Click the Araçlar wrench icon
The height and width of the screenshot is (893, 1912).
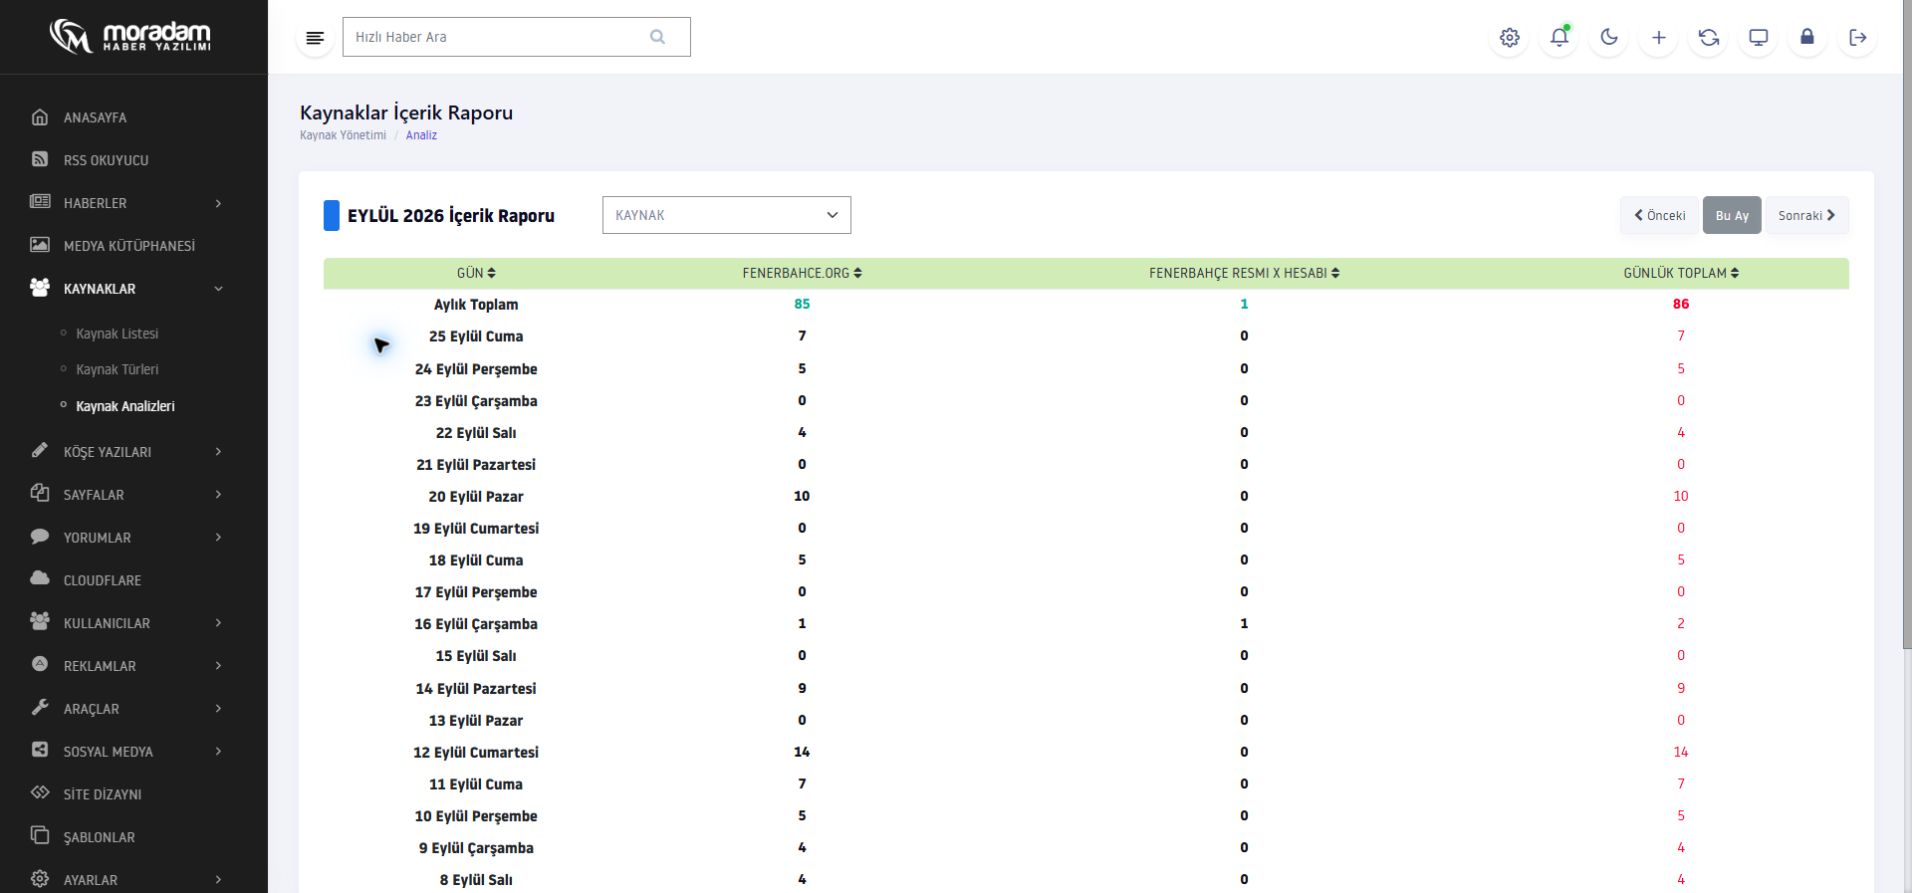pyautogui.click(x=40, y=708)
